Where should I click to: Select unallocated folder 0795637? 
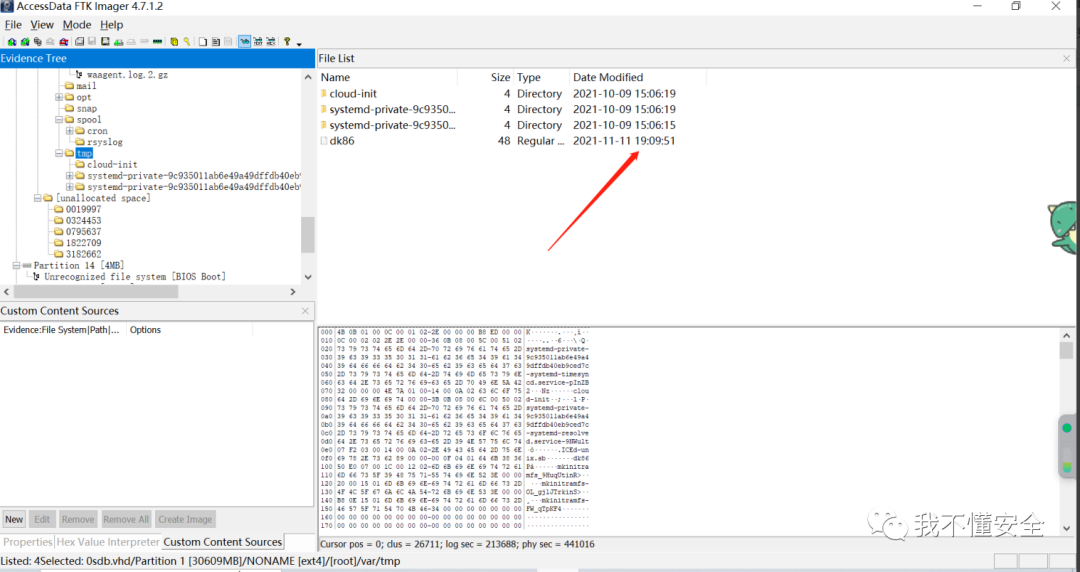point(83,232)
